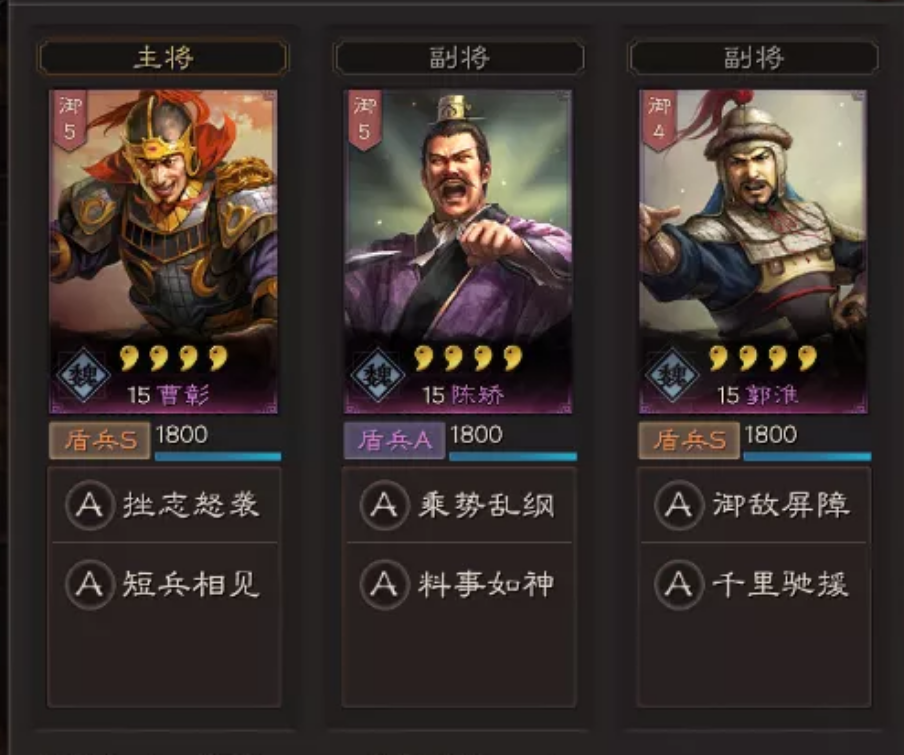Open the 曹彰 general portrait card
The height and width of the screenshot is (755, 904).
[x=164, y=251]
